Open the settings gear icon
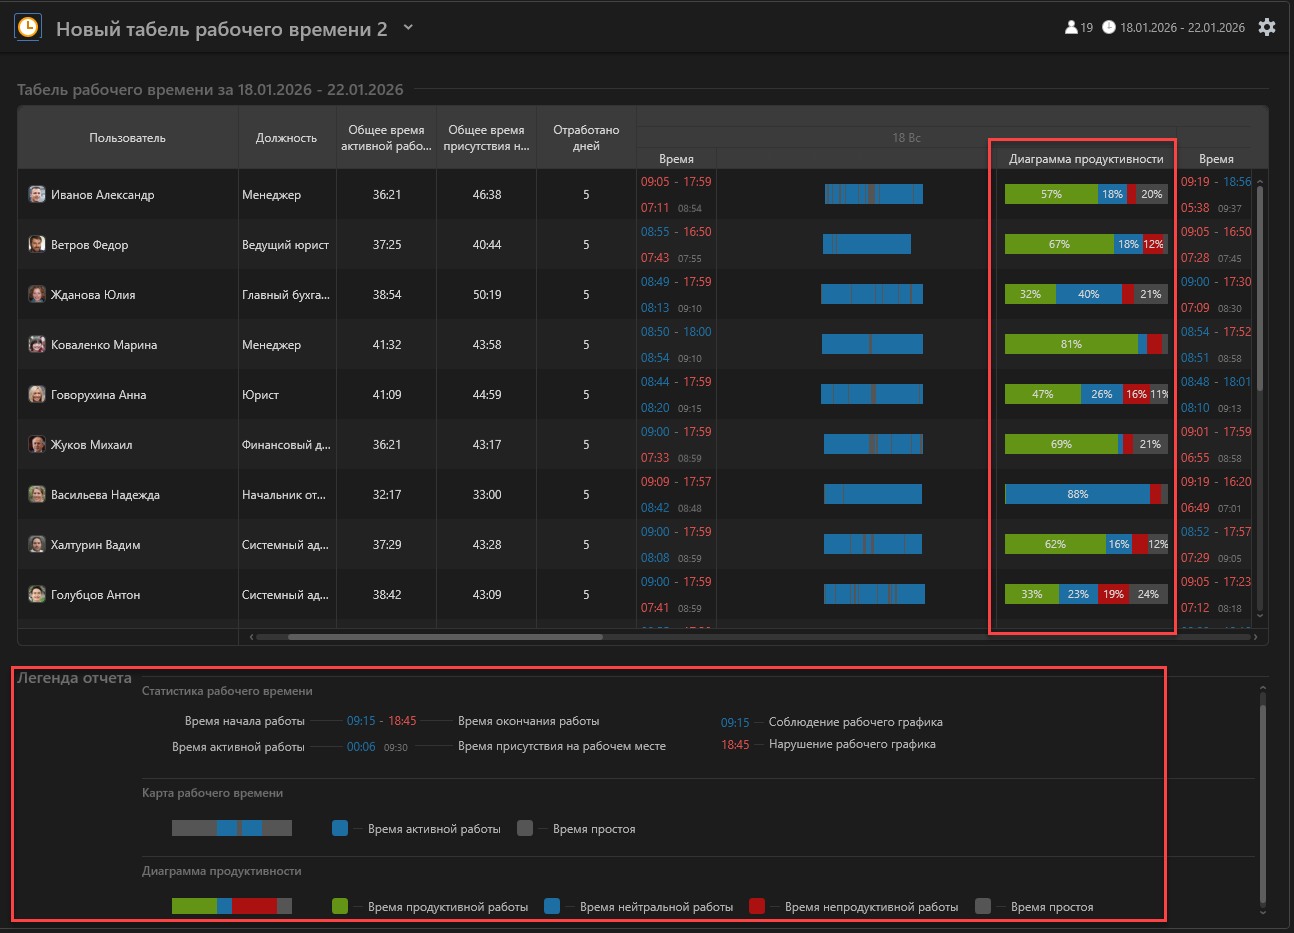 click(1267, 27)
